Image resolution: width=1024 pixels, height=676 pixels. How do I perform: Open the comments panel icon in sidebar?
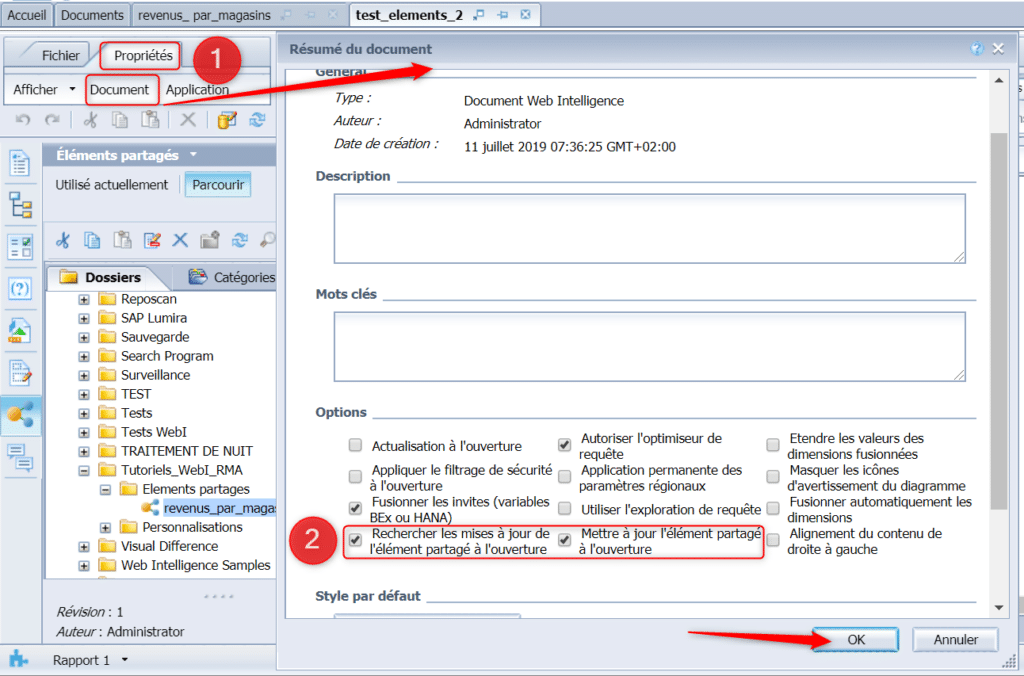tap(20, 457)
